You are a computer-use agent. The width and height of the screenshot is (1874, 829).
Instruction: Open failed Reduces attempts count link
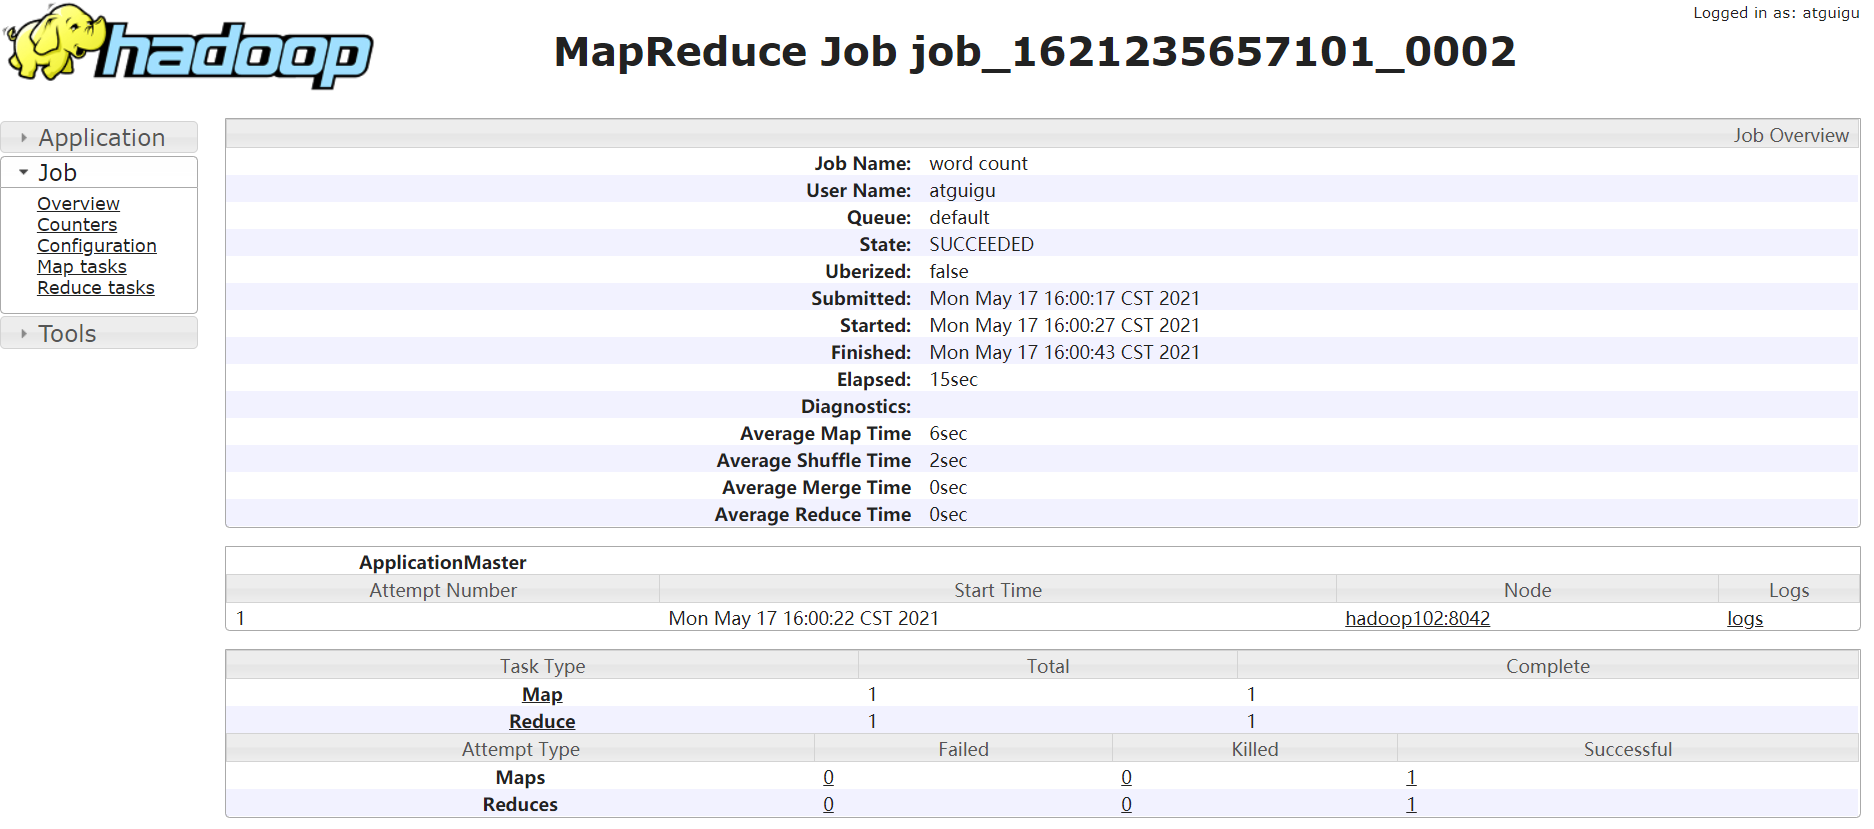828,804
